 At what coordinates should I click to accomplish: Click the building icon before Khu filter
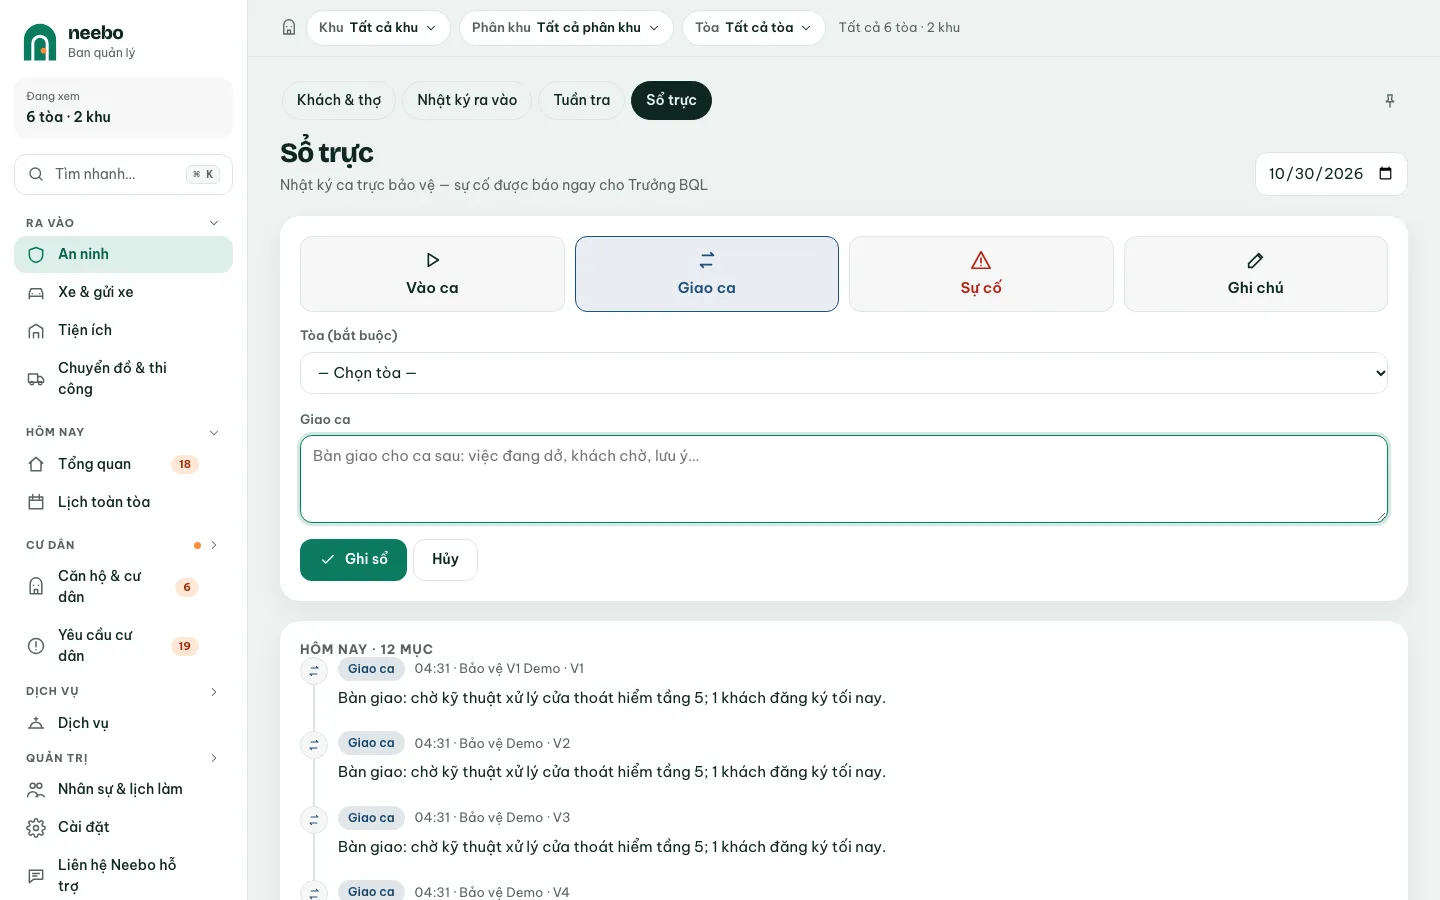(x=289, y=28)
